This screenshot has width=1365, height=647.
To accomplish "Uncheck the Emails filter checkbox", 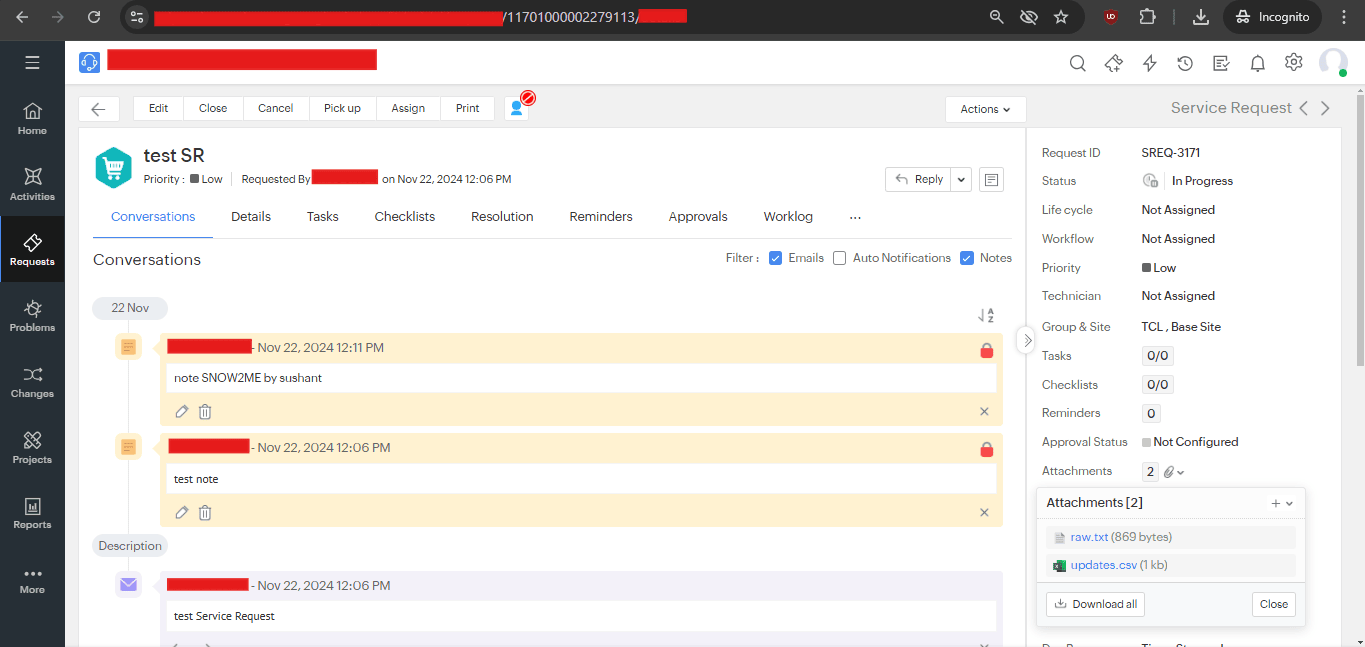I will click(x=775, y=258).
